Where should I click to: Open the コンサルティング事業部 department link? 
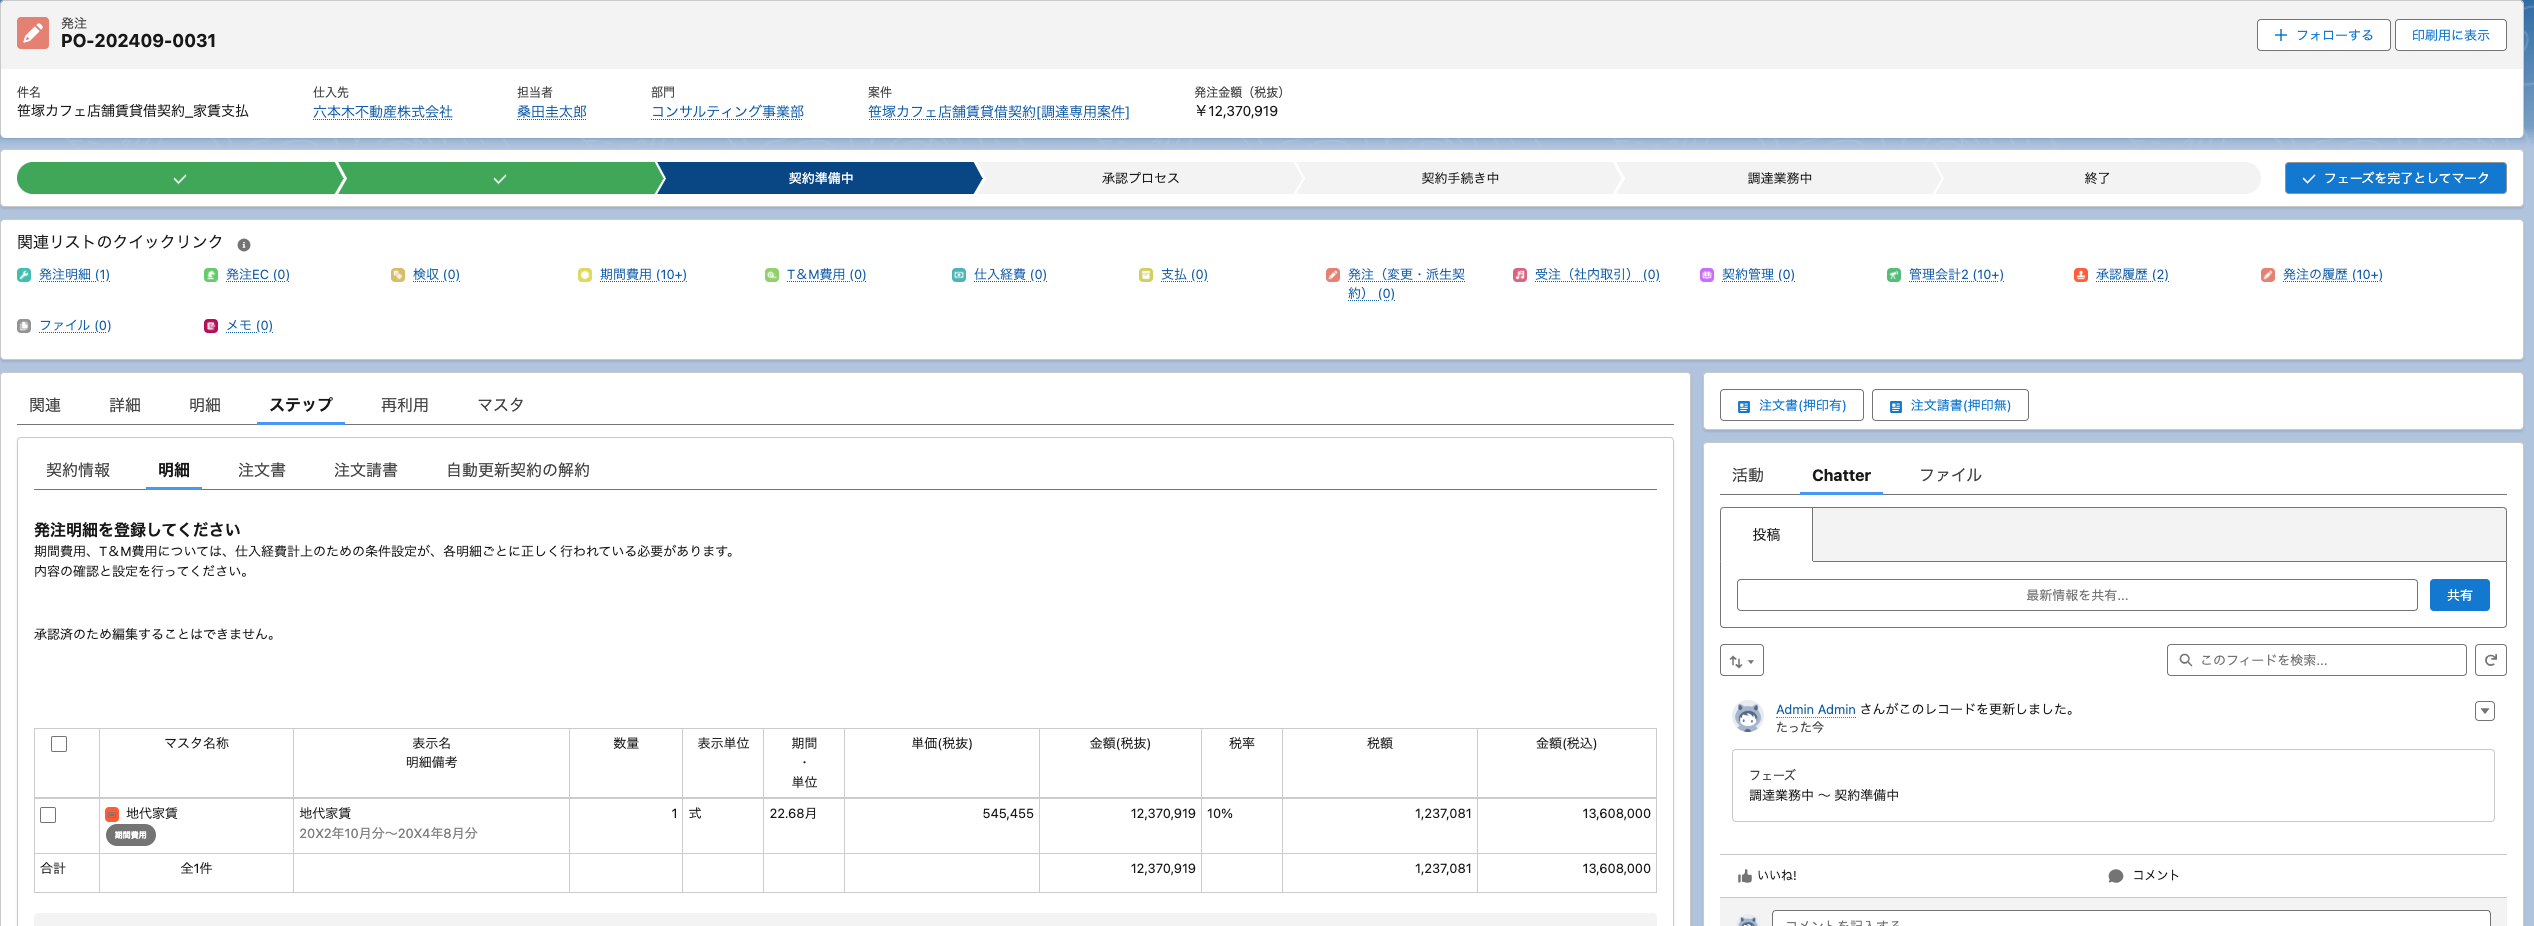[x=728, y=112]
